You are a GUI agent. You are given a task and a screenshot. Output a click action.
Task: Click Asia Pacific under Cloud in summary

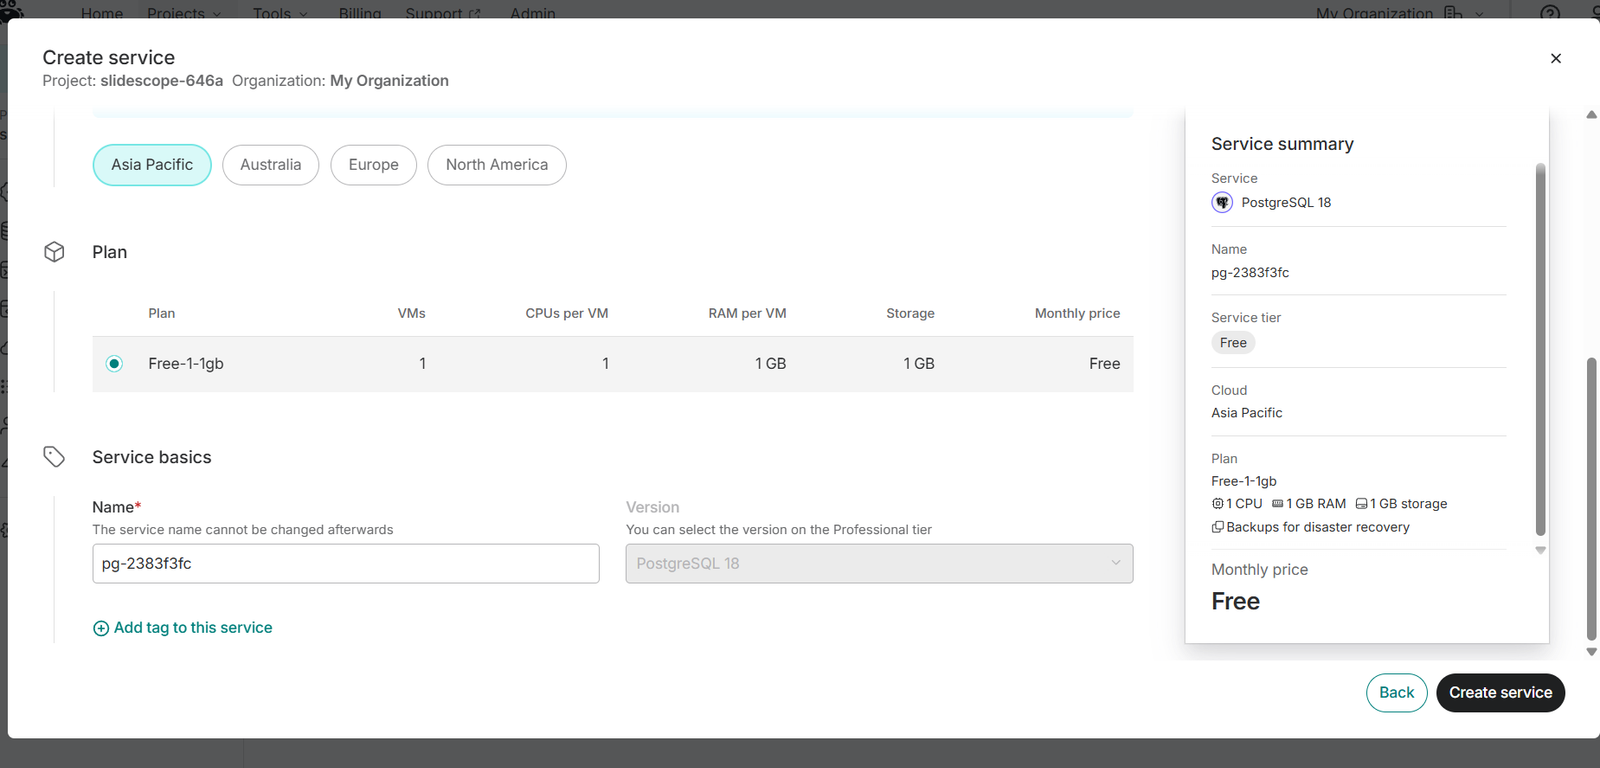click(1246, 413)
